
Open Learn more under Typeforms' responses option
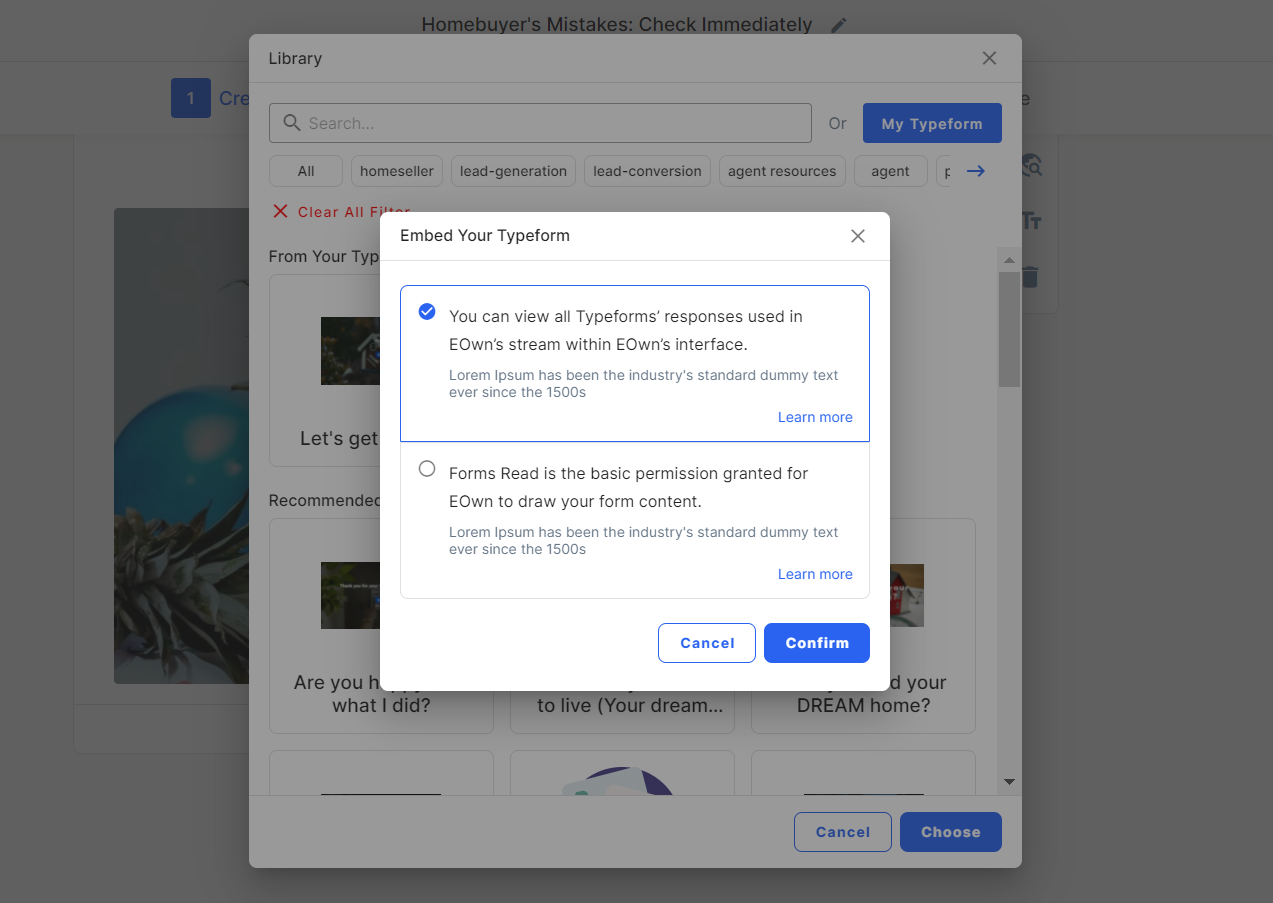pyautogui.click(x=815, y=417)
